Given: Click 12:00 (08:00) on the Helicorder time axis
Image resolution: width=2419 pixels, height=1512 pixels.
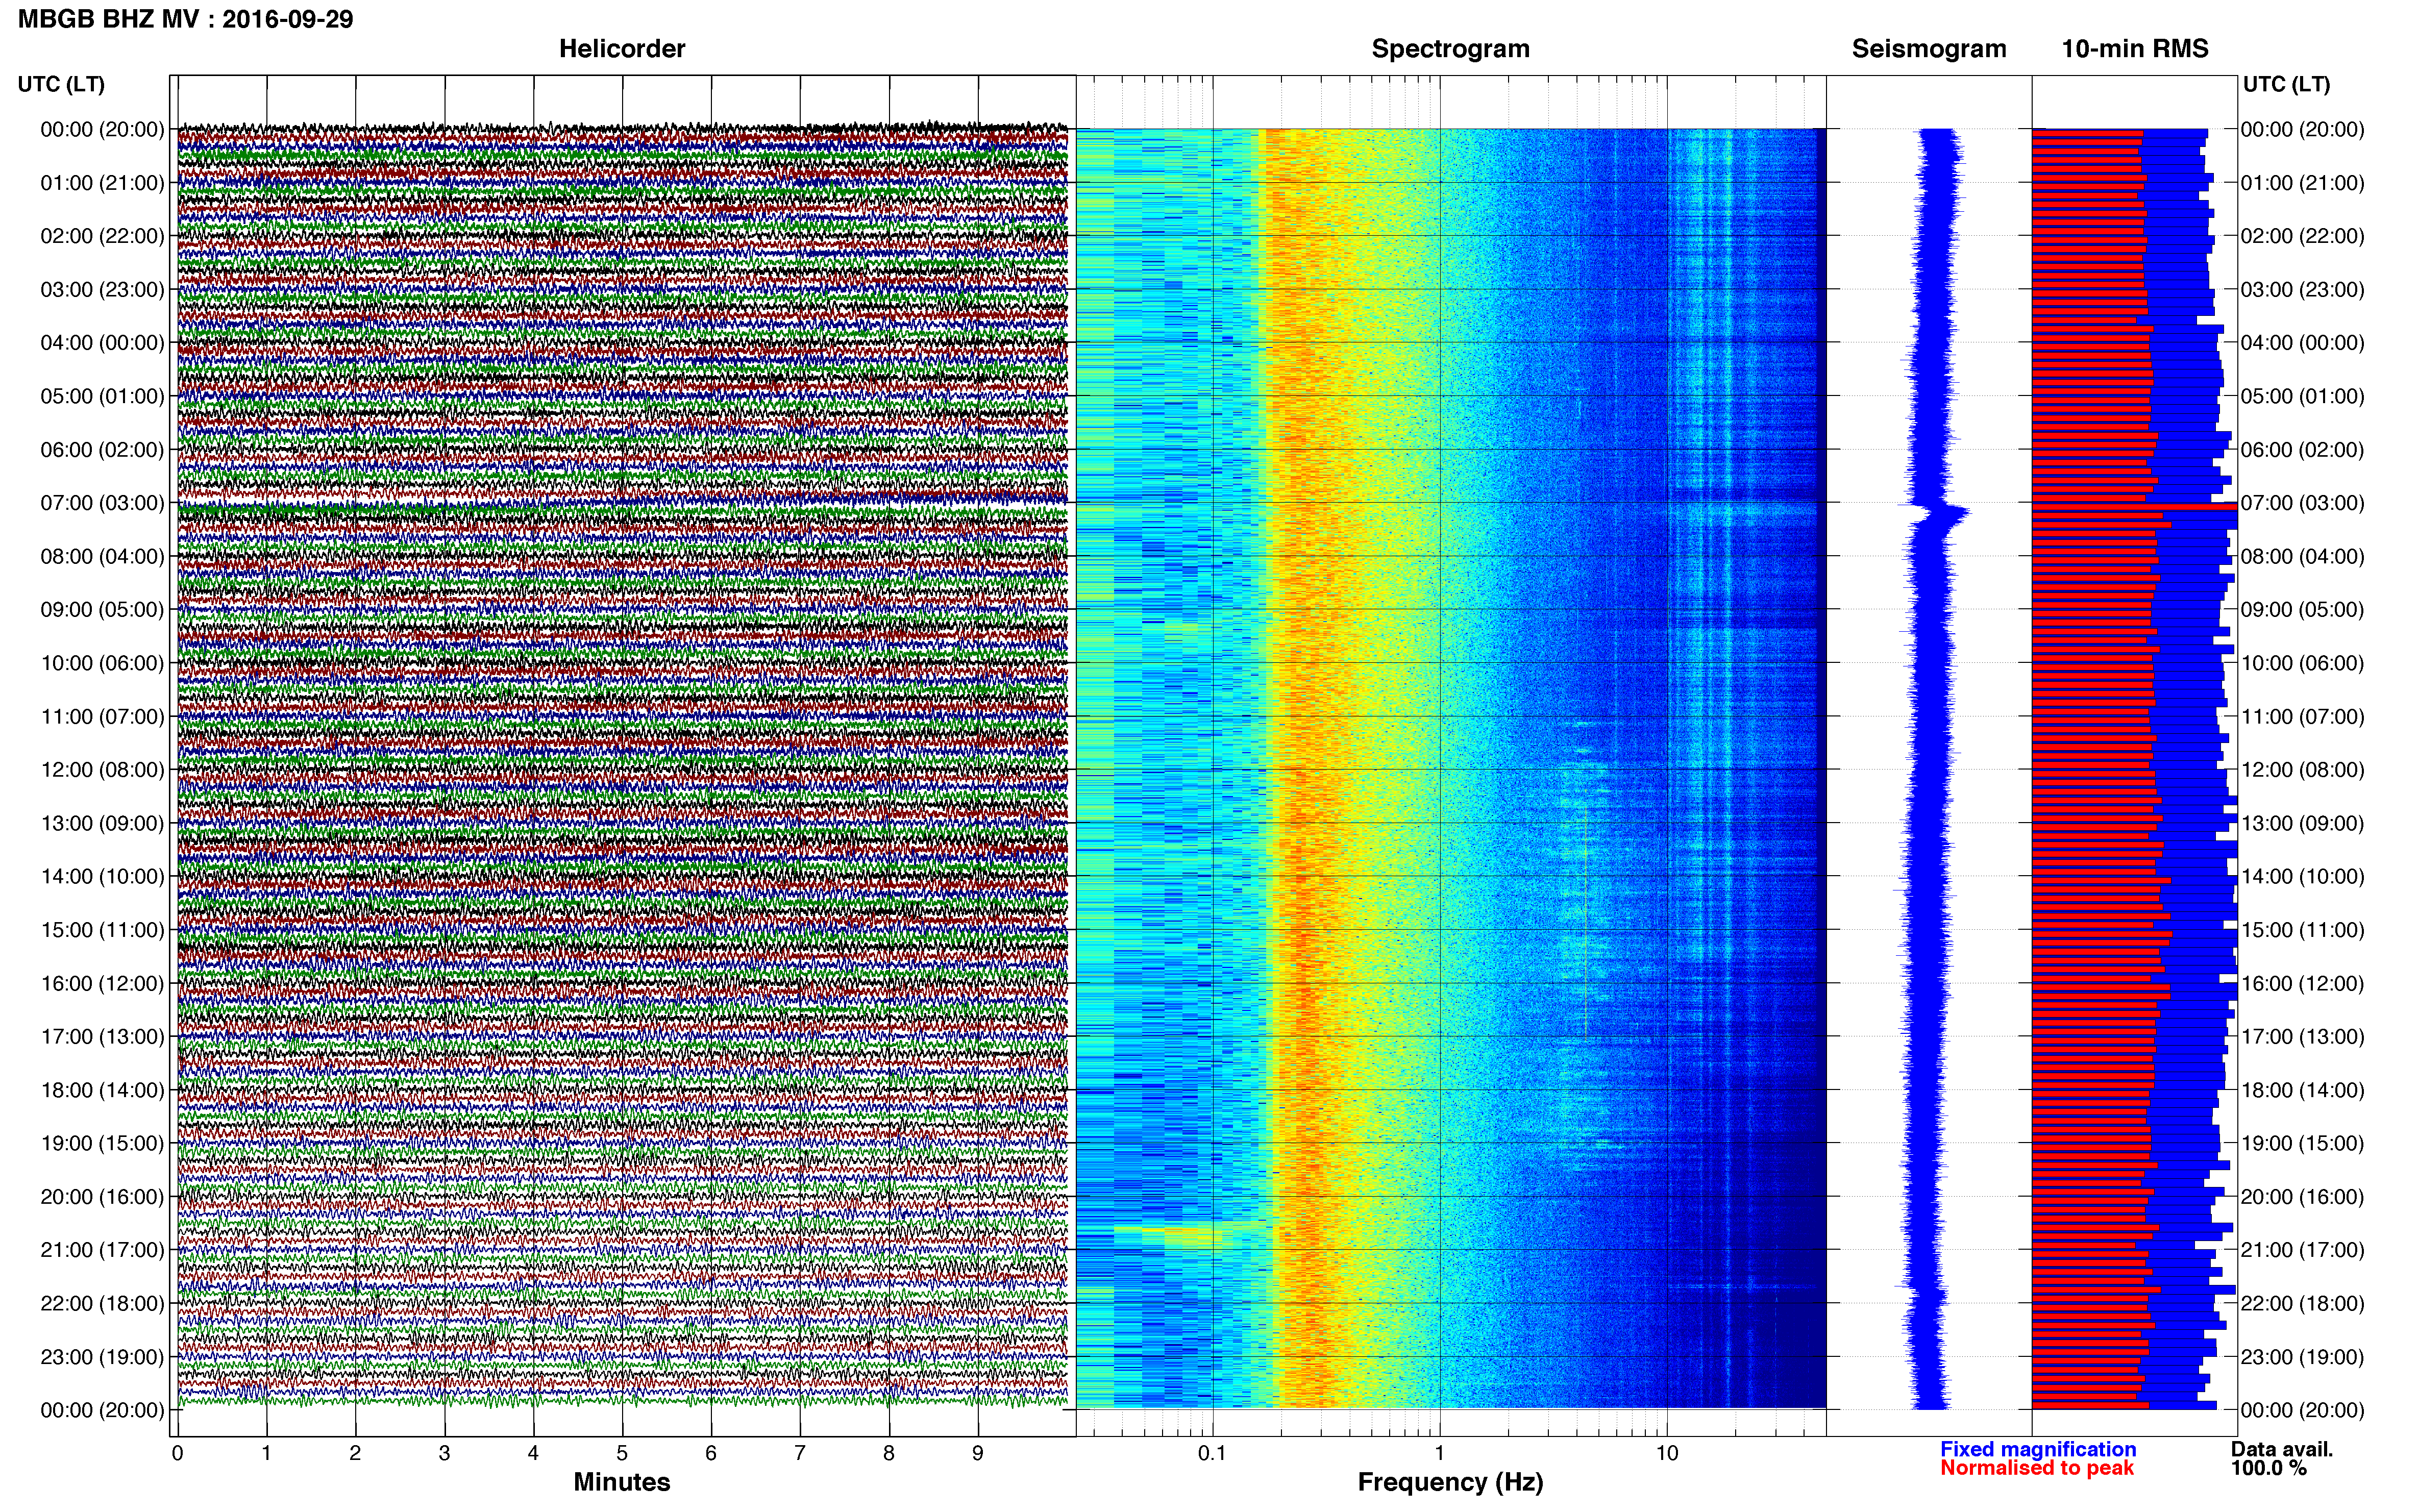Looking at the screenshot, I should [102, 770].
